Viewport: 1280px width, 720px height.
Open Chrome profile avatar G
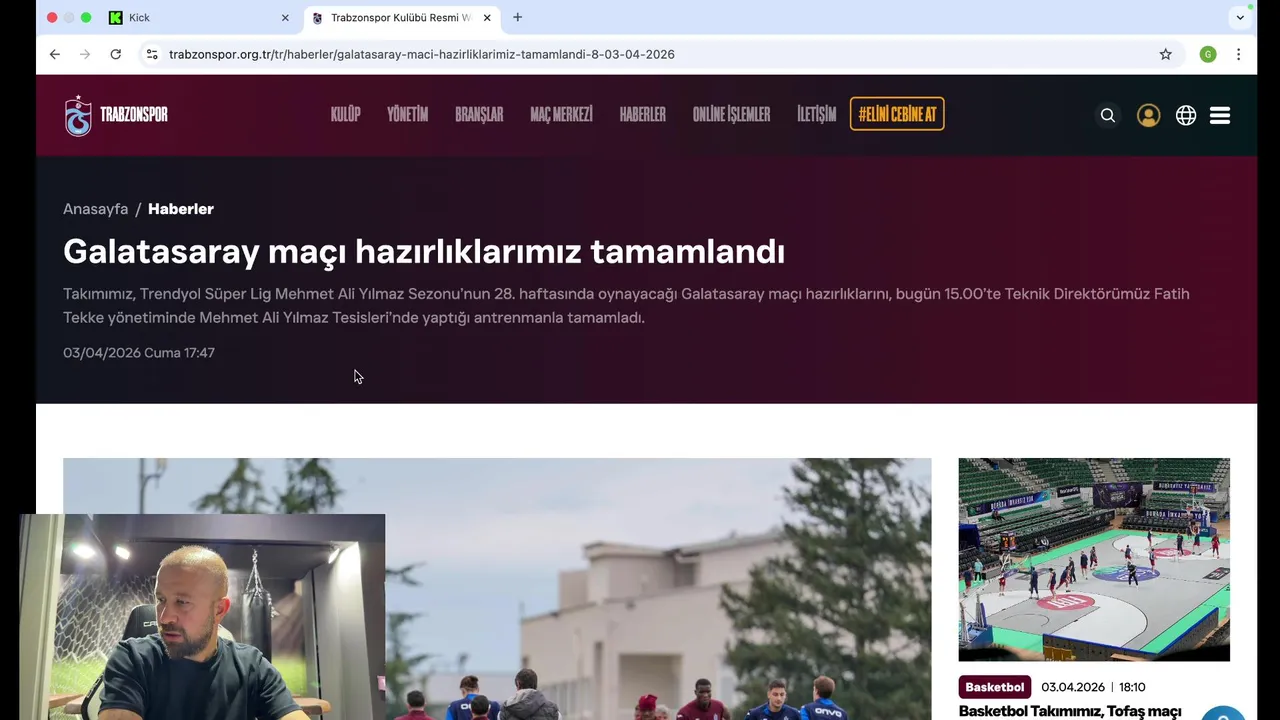point(1208,54)
